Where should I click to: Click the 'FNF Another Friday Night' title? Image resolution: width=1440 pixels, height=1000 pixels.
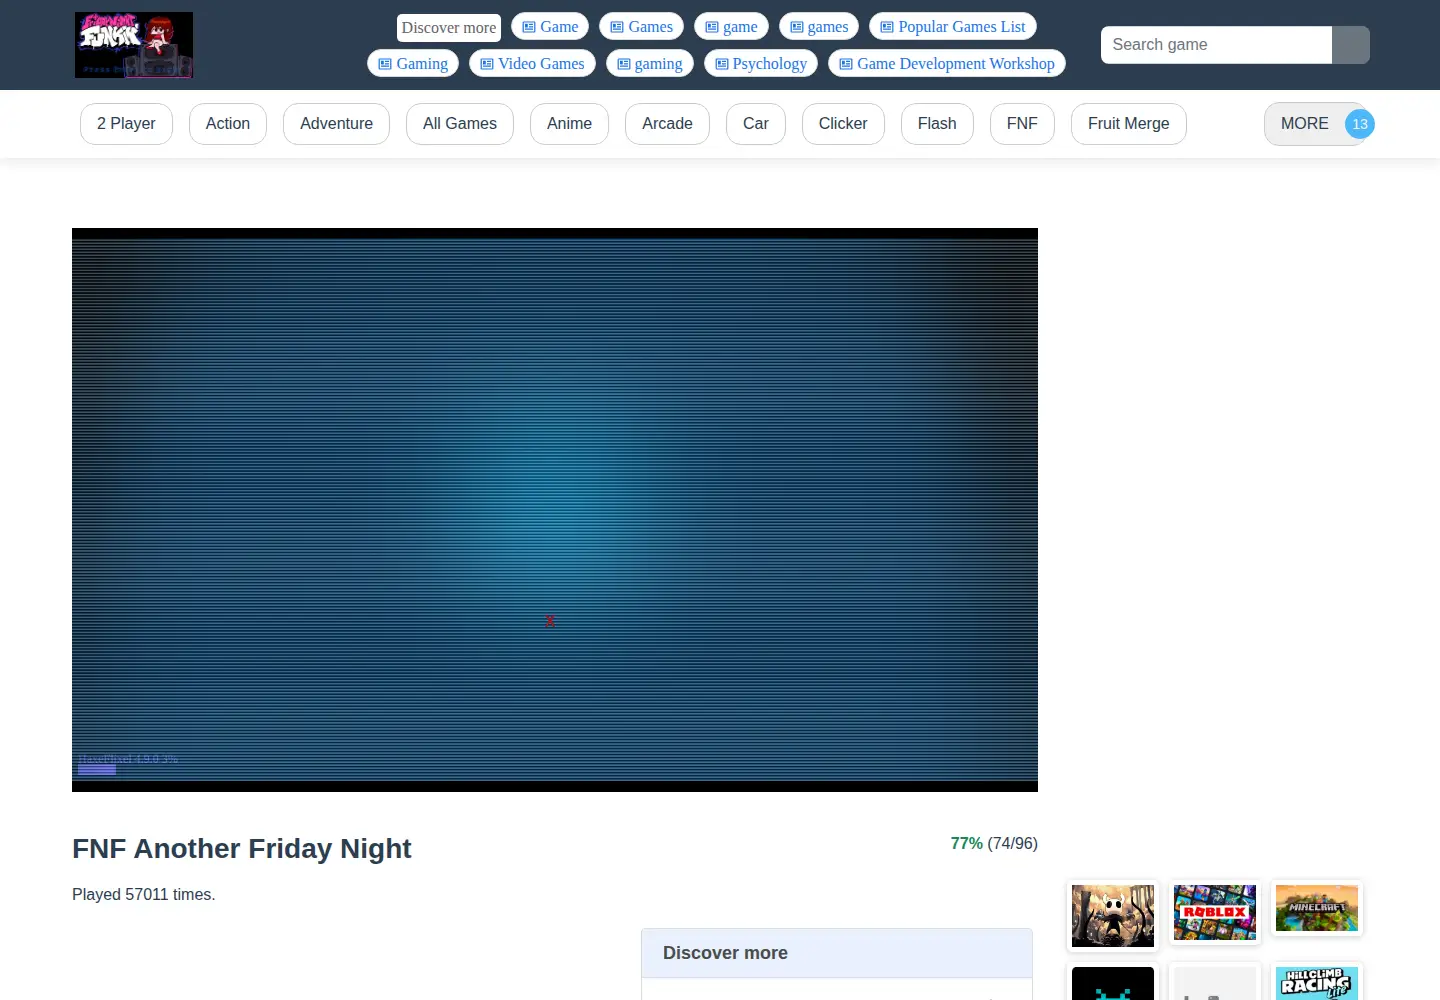241,848
